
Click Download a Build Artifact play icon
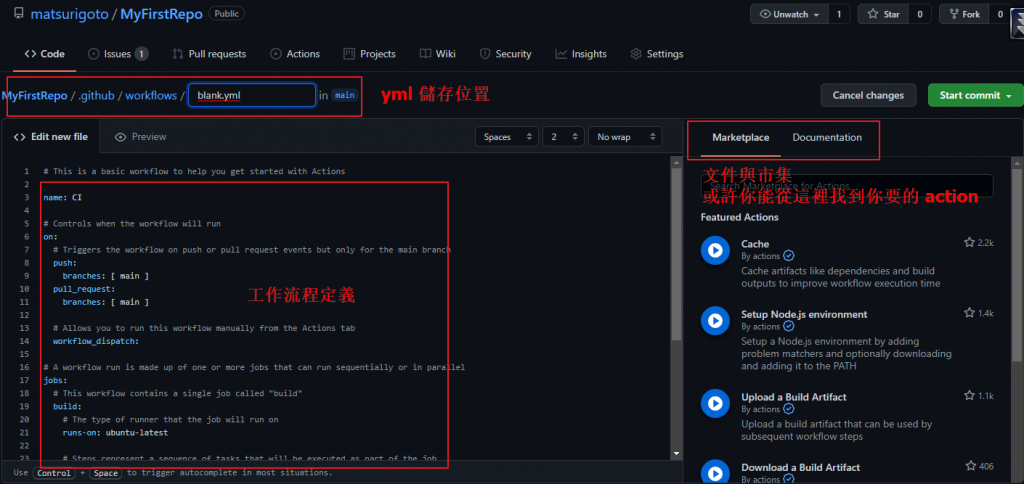click(x=715, y=473)
